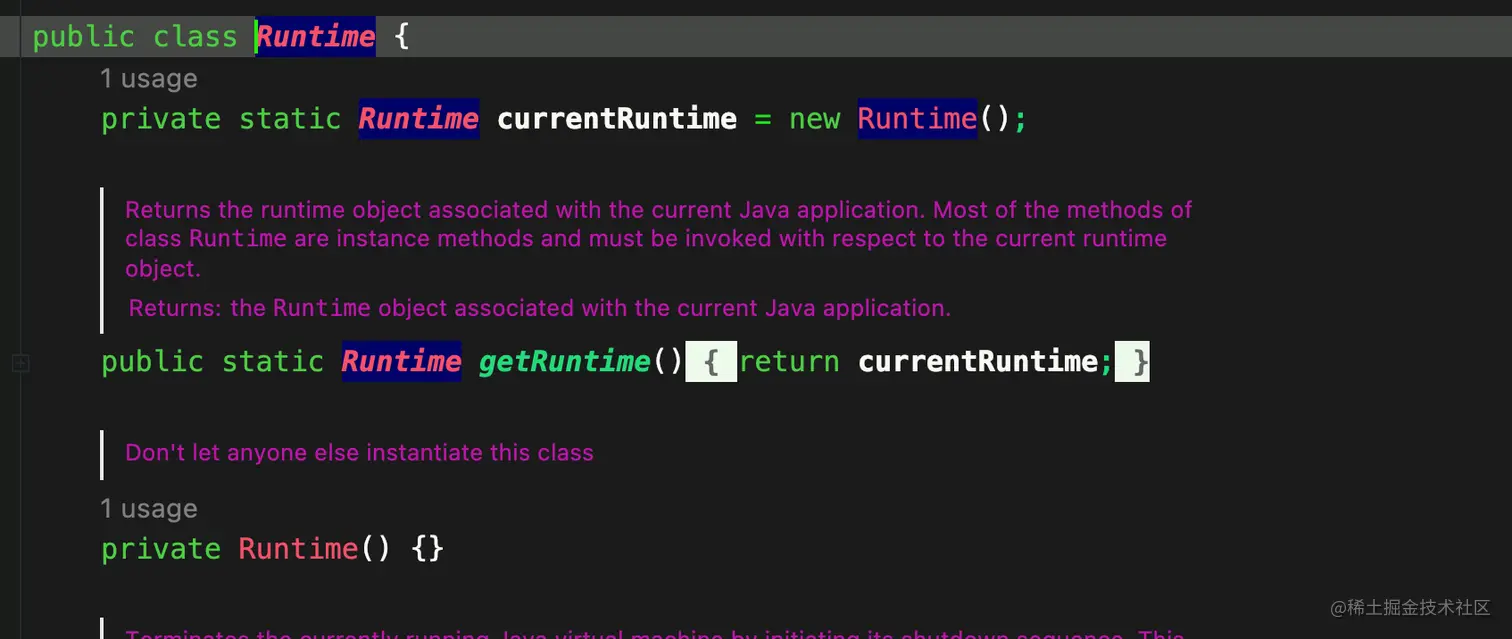1512x639 pixels.
Task: Click the new keyword in field initializer
Action: coord(814,119)
